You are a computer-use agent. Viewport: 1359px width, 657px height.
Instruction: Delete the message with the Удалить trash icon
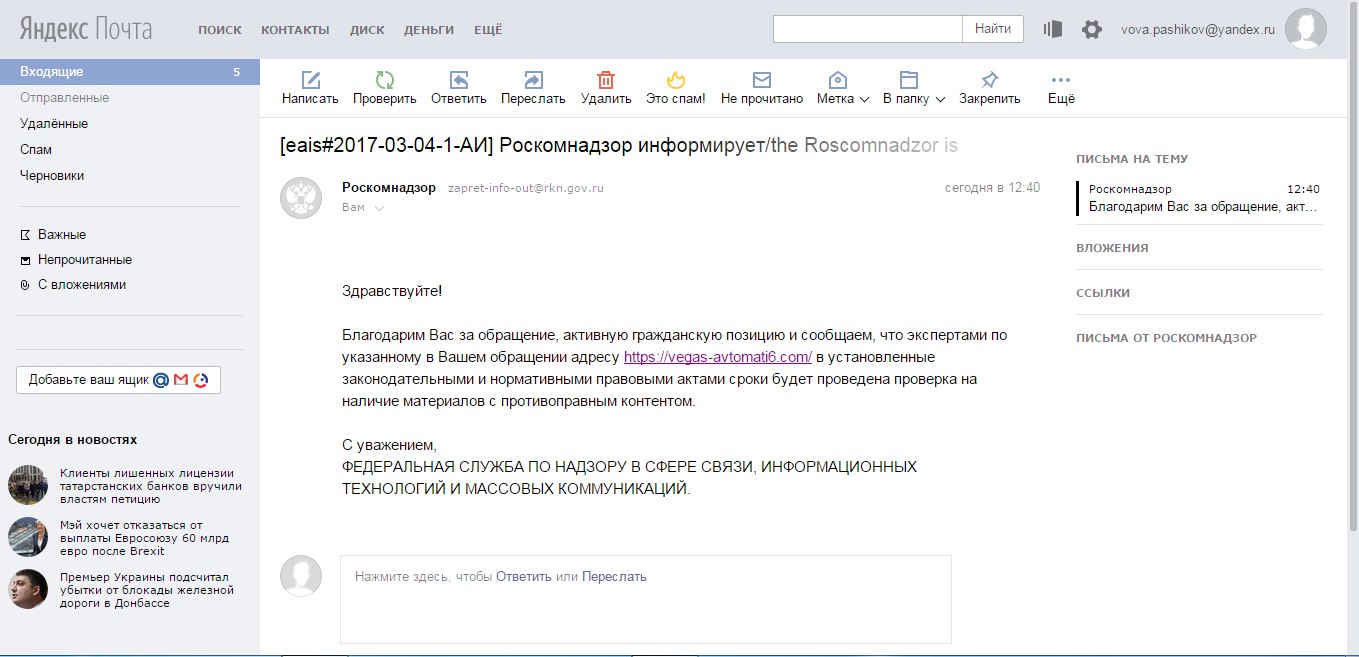tap(606, 81)
